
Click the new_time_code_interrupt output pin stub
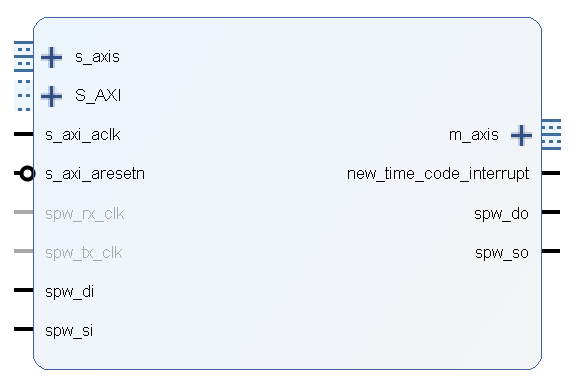pyautogui.click(x=551, y=173)
